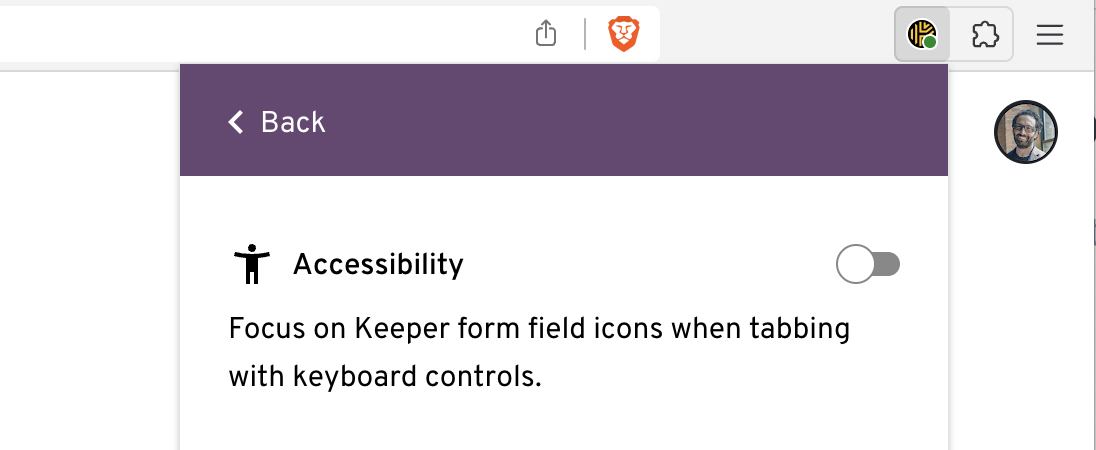
Task: Click the Keeper extension toolbar icon
Action: click(x=922, y=36)
